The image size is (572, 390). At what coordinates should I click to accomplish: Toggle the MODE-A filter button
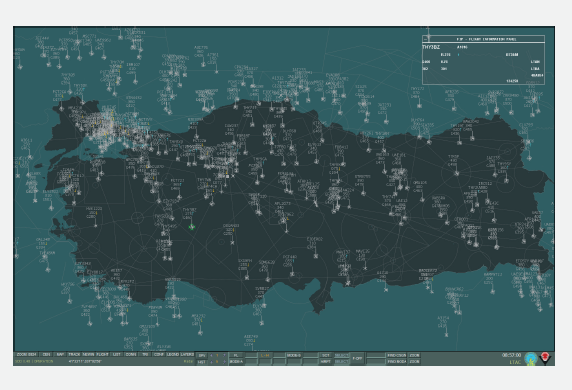(236, 362)
